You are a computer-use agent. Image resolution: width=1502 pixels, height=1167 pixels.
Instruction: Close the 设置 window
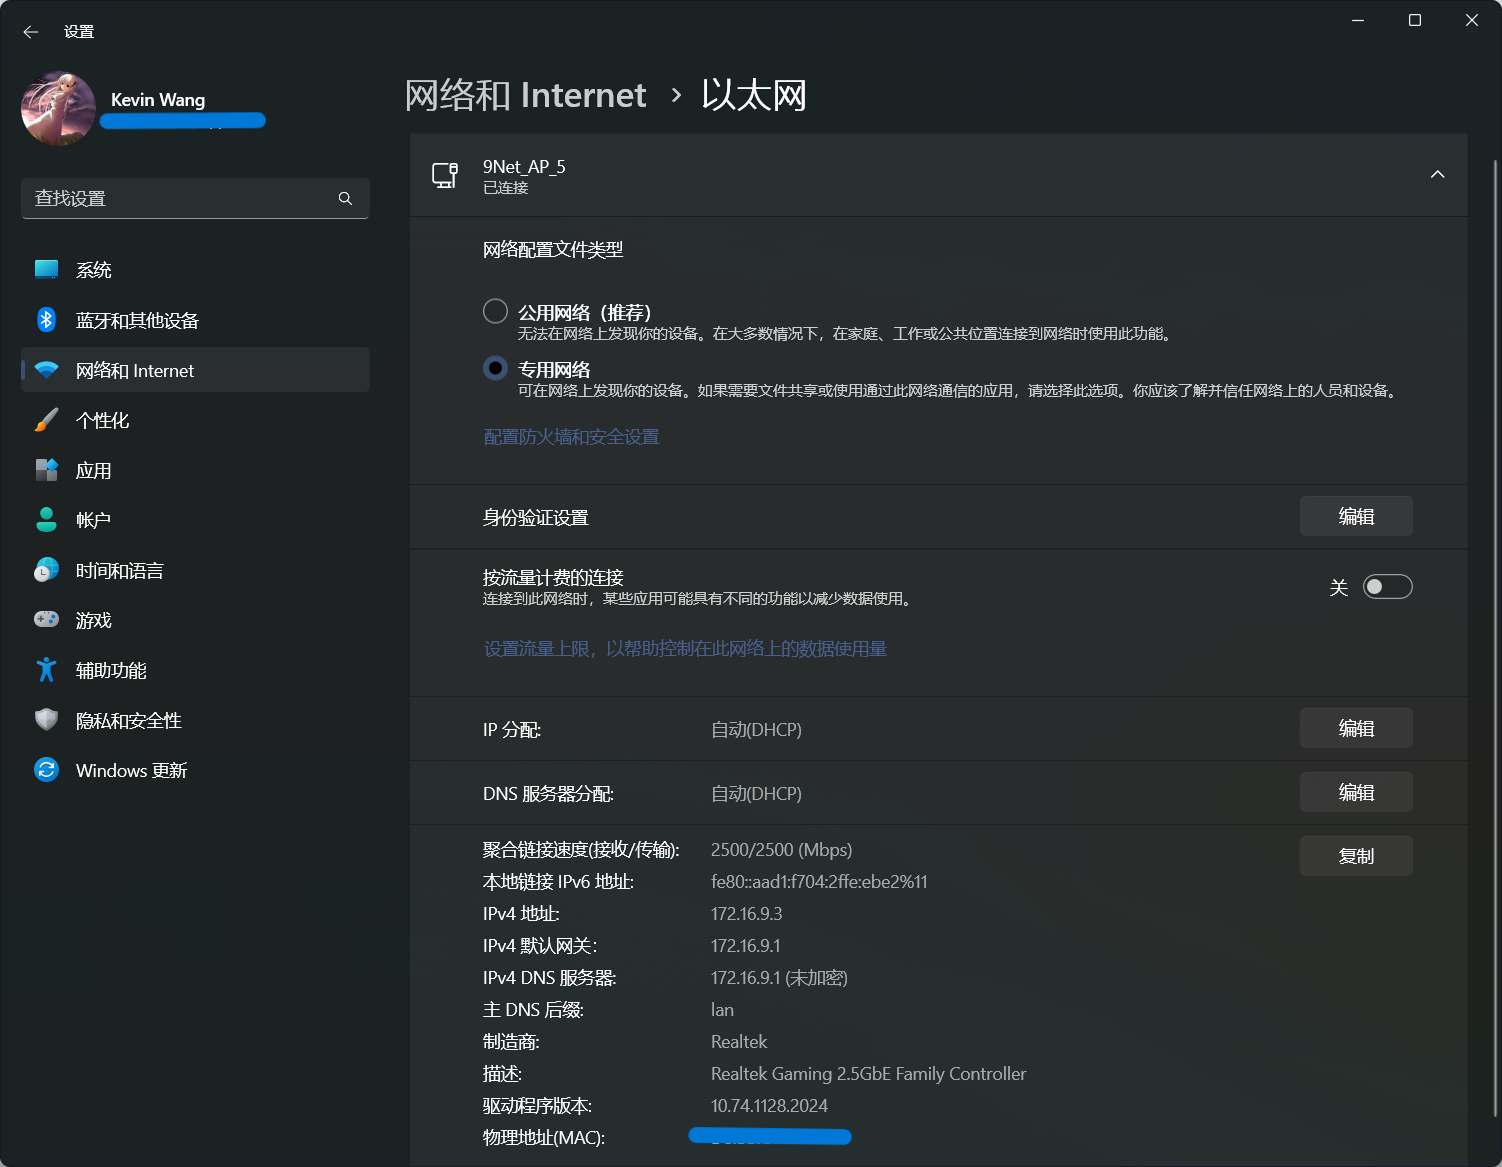pyautogui.click(x=1472, y=20)
